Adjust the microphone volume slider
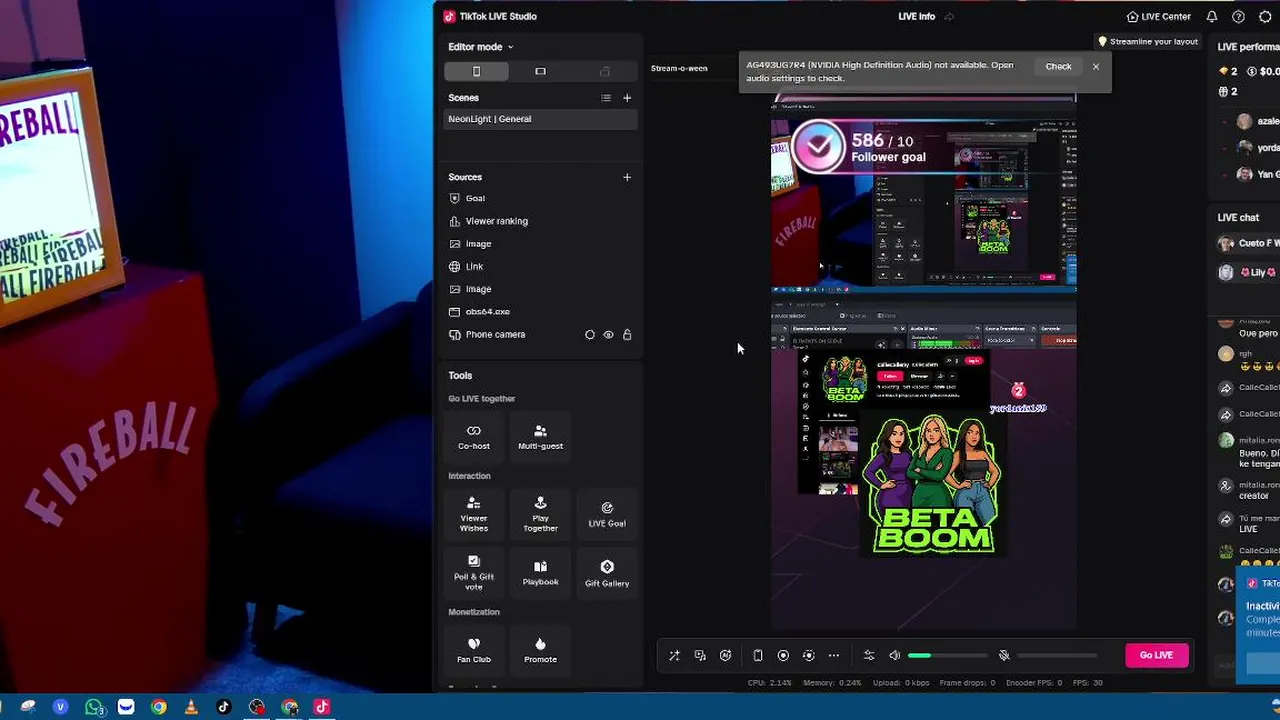Image resolution: width=1280 pixels, height=720 pixels. (x=1057, y=656)
